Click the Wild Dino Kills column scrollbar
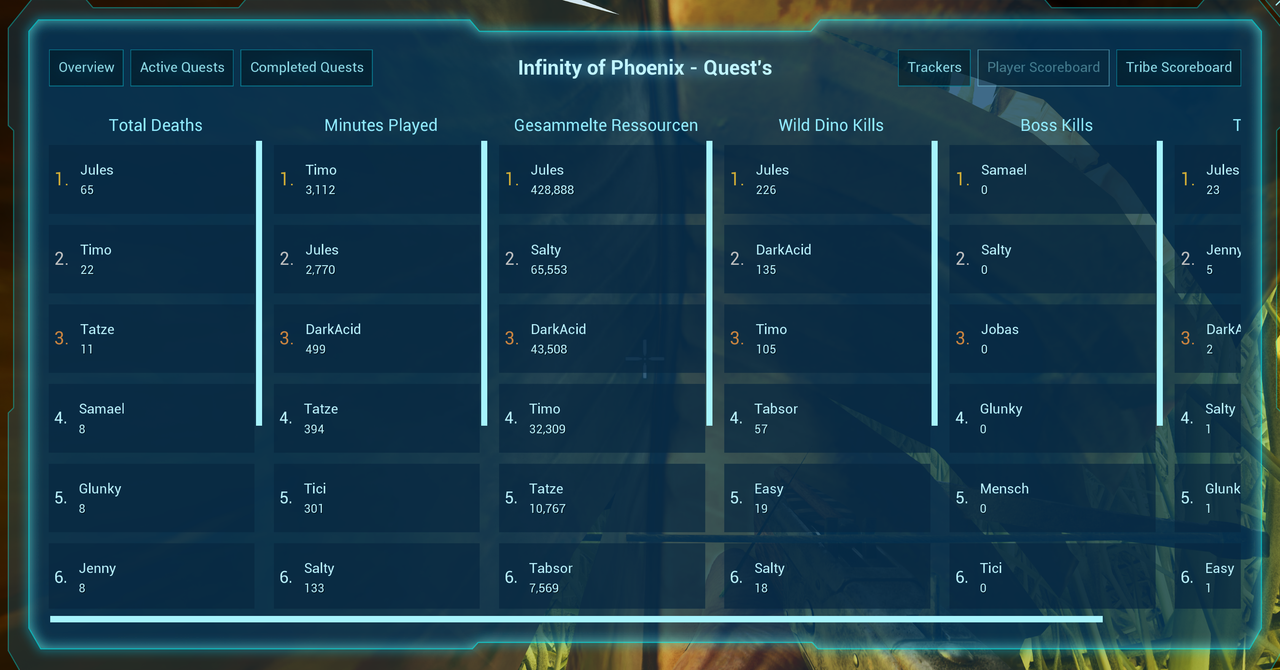Image resolution: width=1280 pixels, height=670 pixels. 935,283
